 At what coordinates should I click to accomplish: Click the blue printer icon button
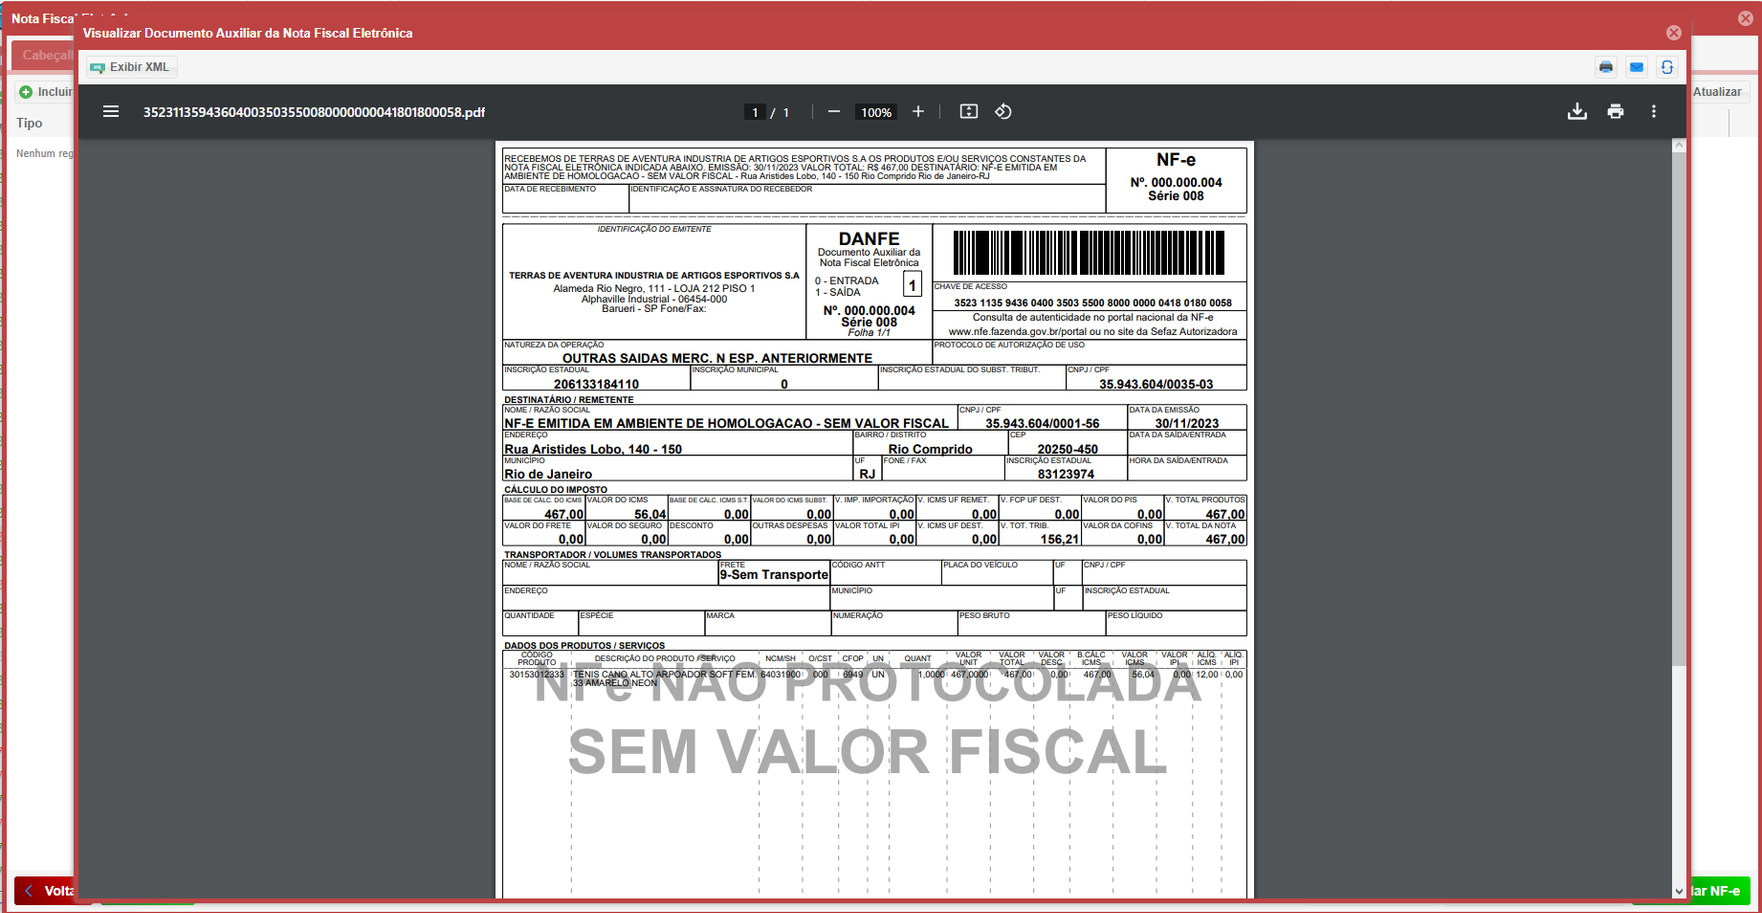tap(1606, 67)
